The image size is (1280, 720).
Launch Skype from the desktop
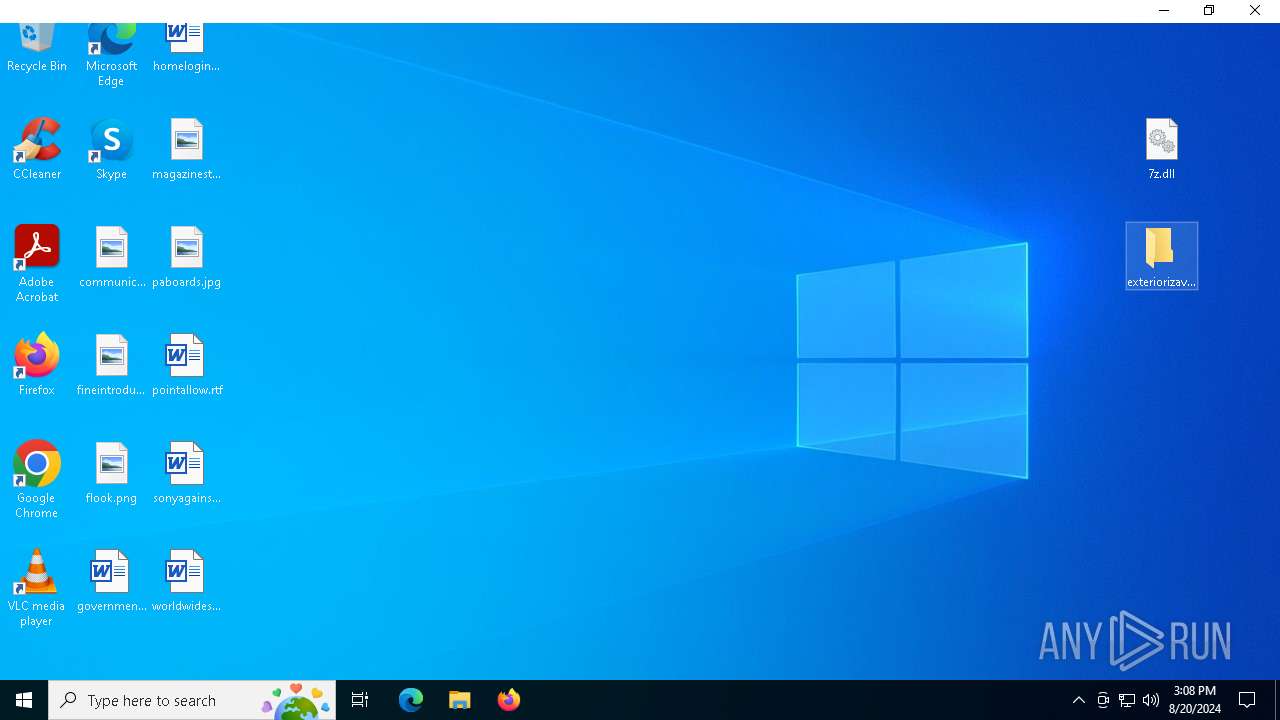[x=111, y=149]
